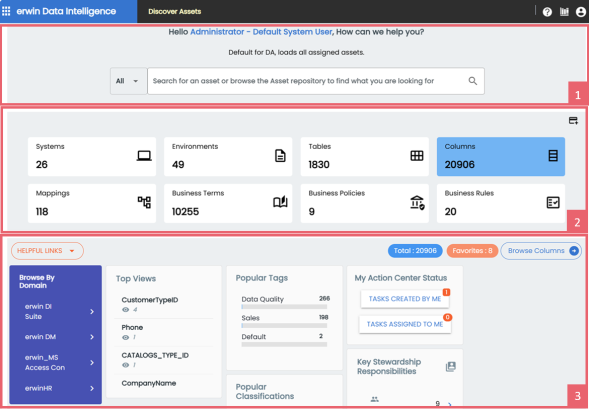Expand the erwin DI Suite domain chevron
This screenshot has width=589, height=409.
(92, 312)
